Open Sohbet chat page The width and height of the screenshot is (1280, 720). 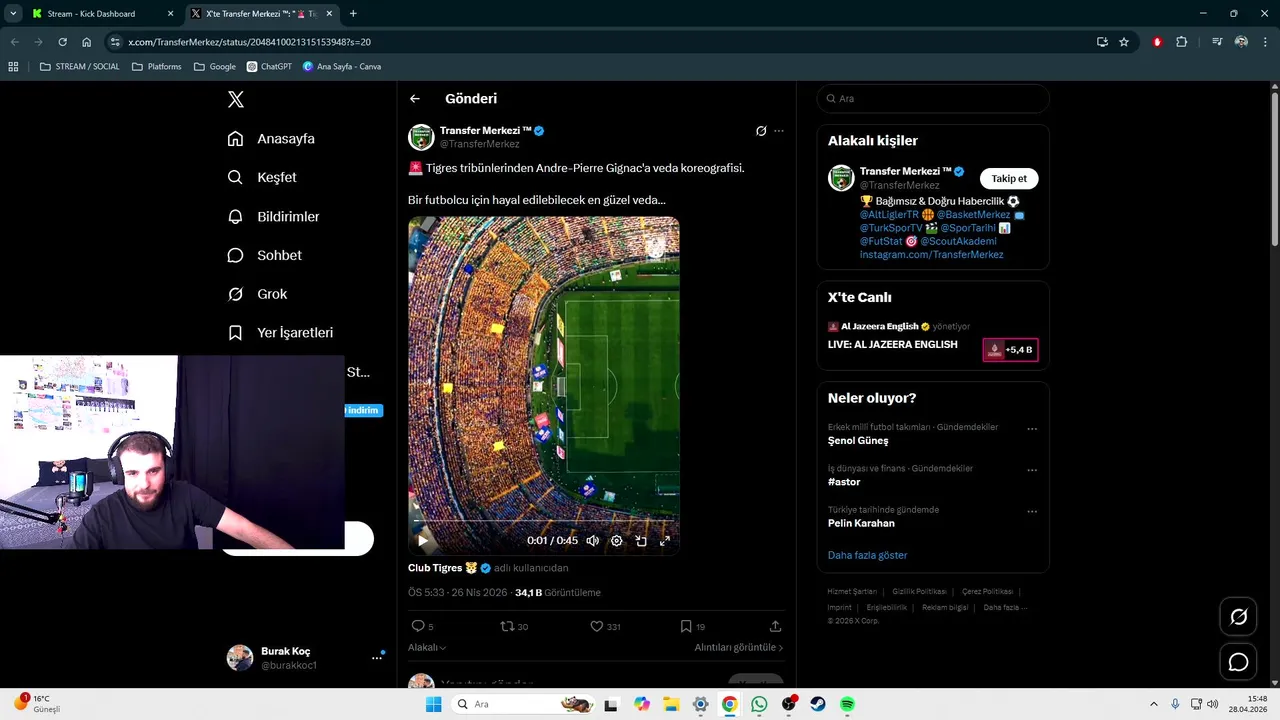click(264, 255)
